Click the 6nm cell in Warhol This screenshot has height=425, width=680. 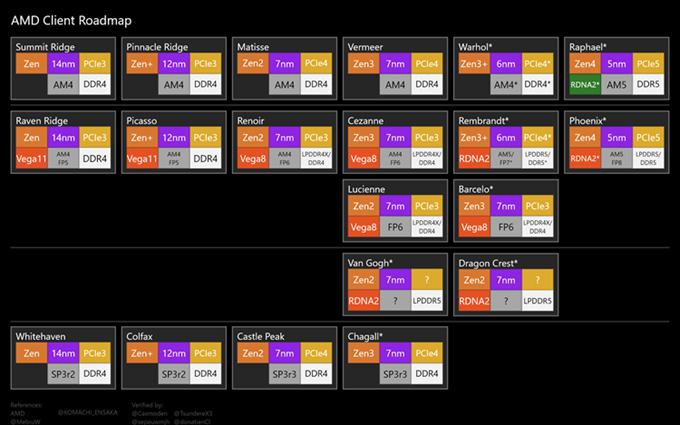(506, 64)
